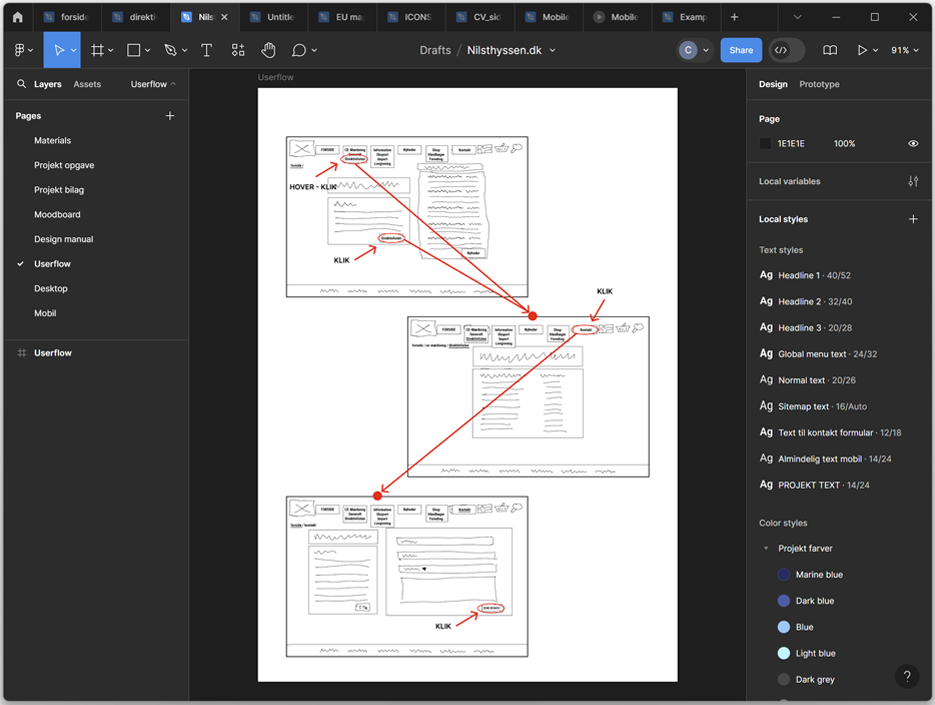Open local variables settings icon
This screenshot has width=935, height=705.
pos(912,181)
